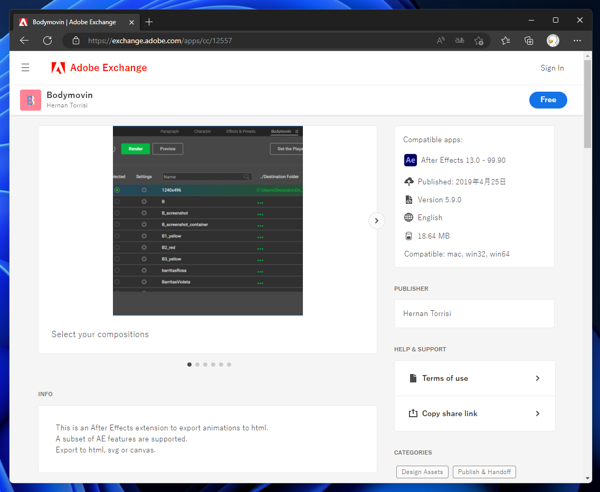Expand the Copy share link chevron

click(x=538, y=413)
